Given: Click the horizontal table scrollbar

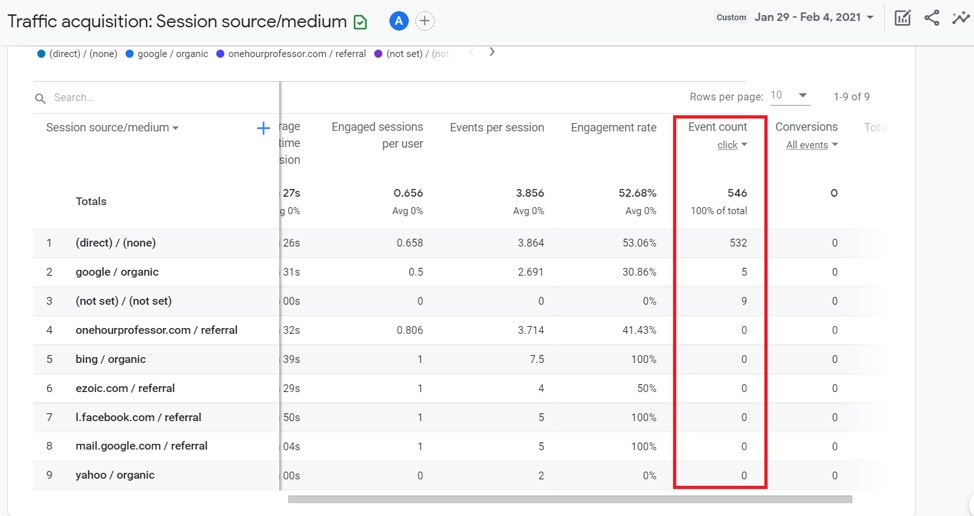Looking at the screenshot, I should (x=570, y=499).
